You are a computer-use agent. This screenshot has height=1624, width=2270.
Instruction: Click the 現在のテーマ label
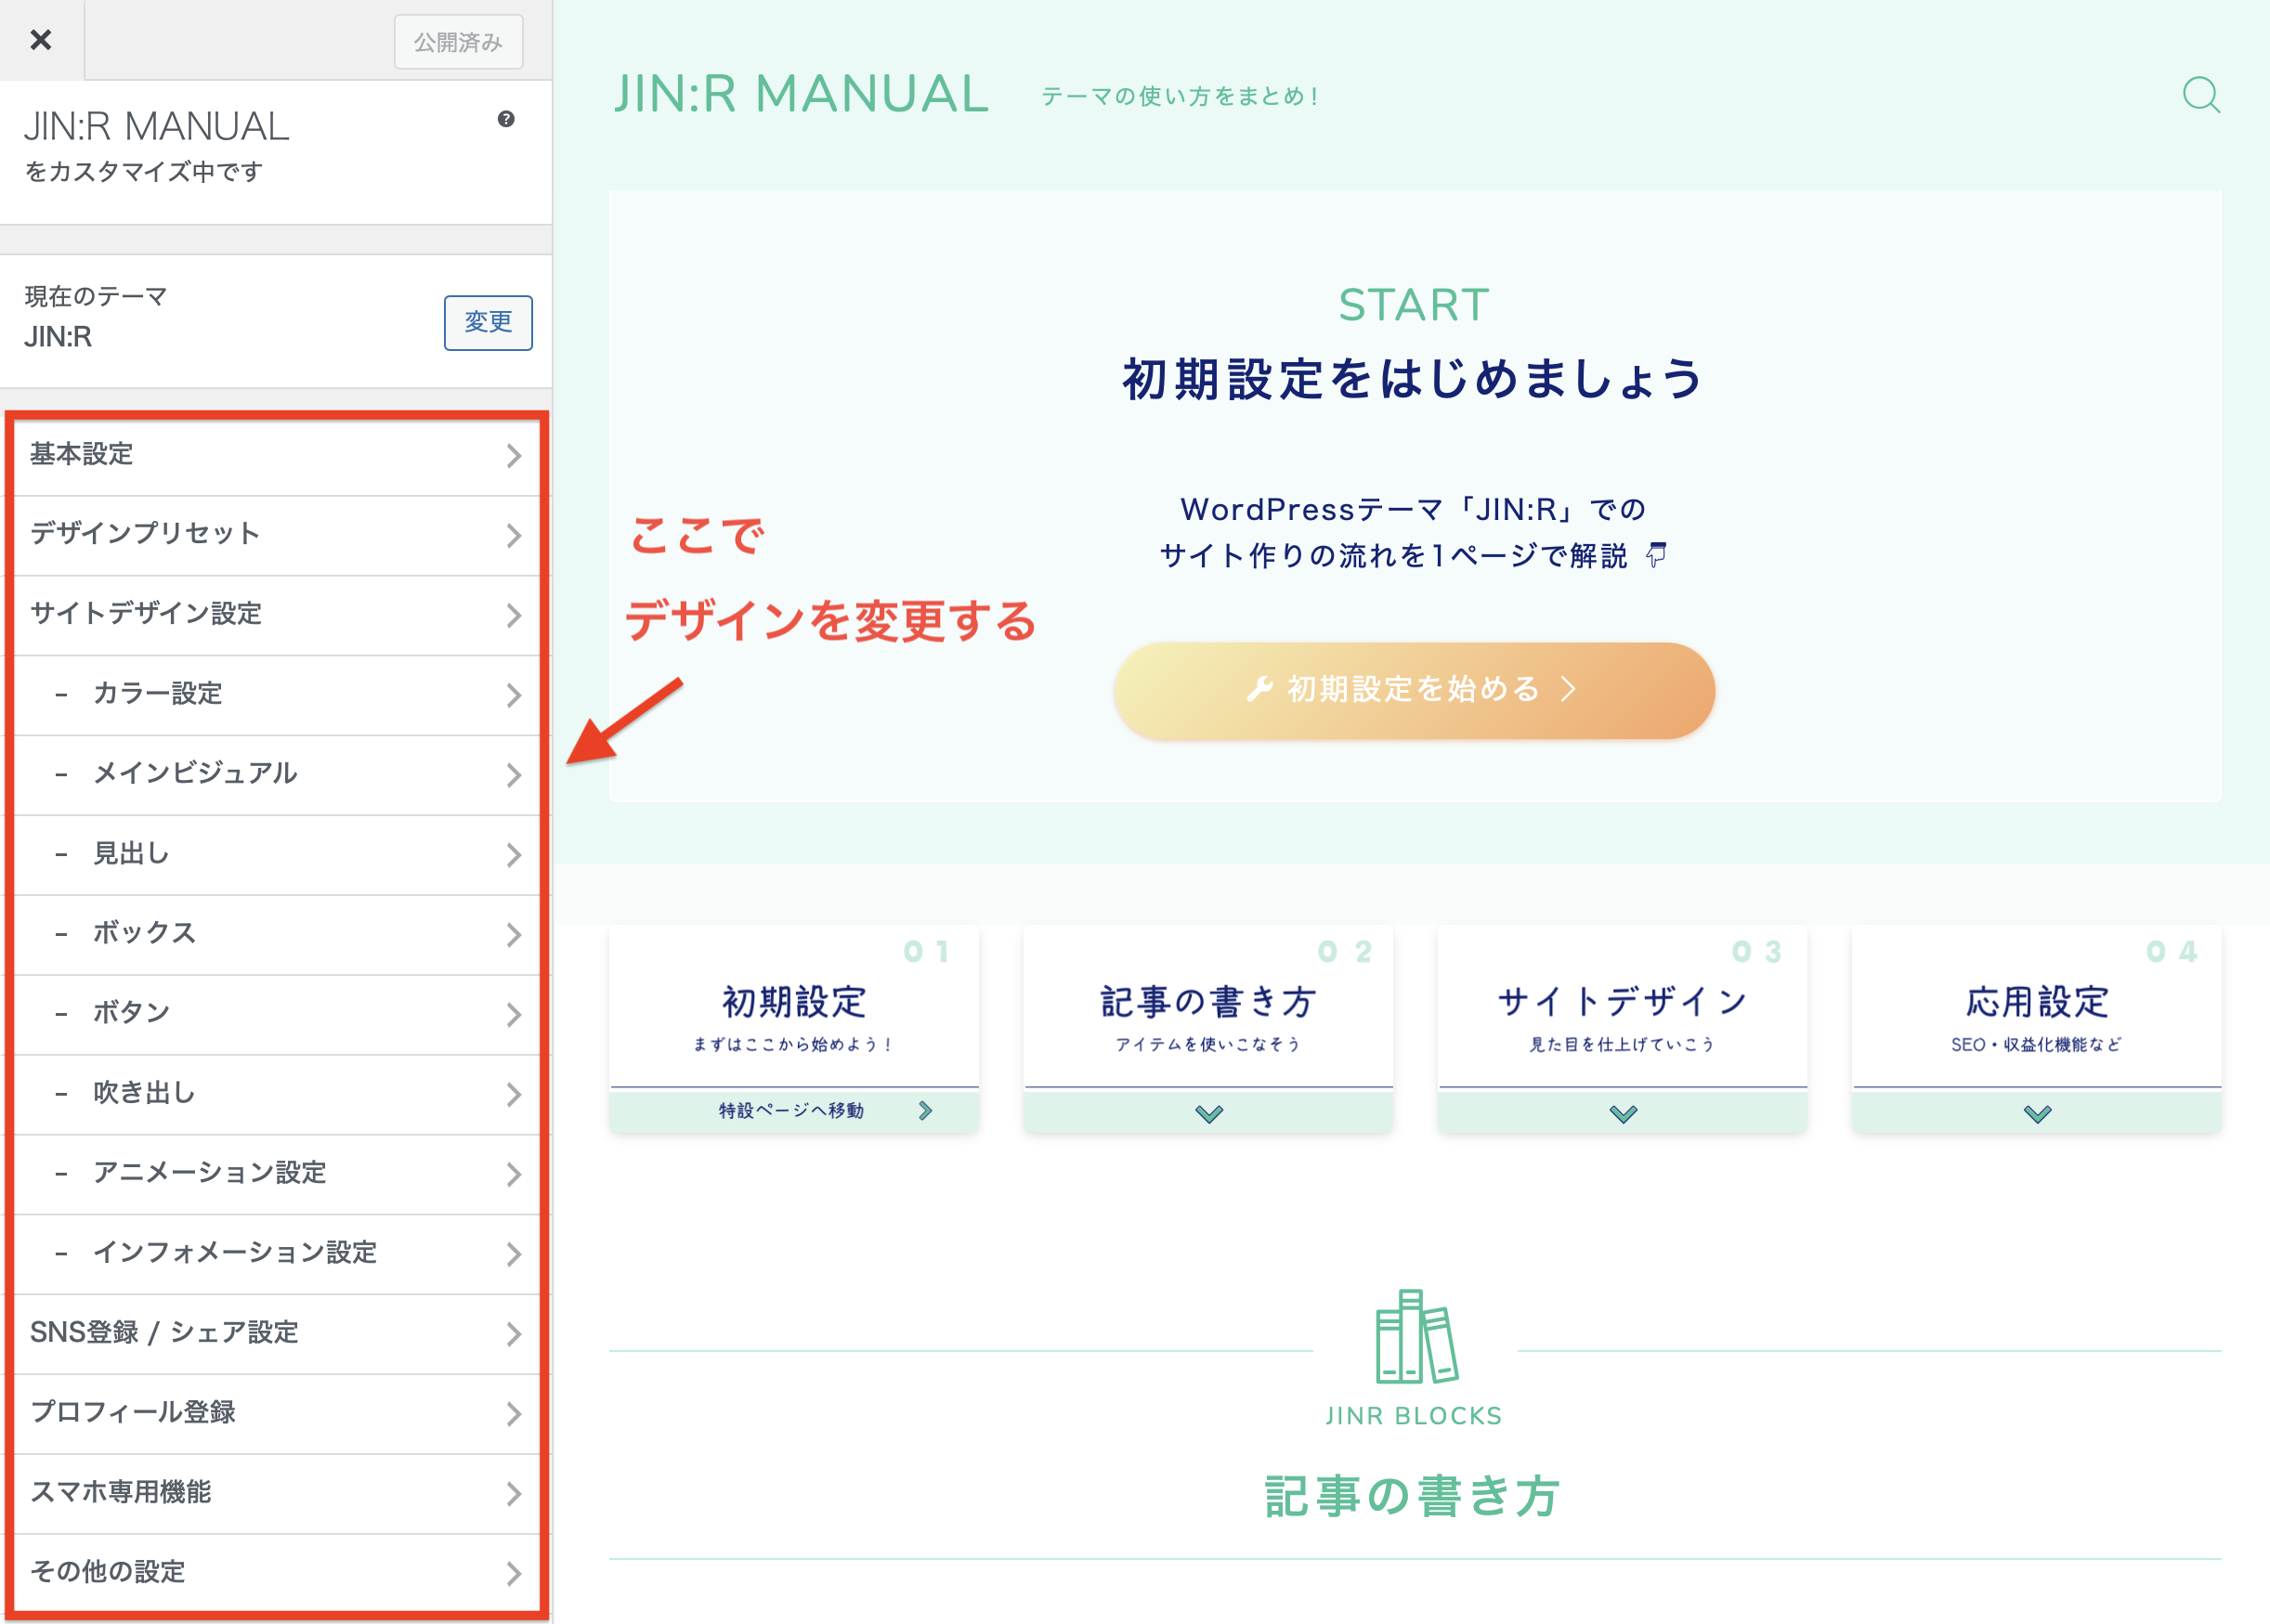96,296
